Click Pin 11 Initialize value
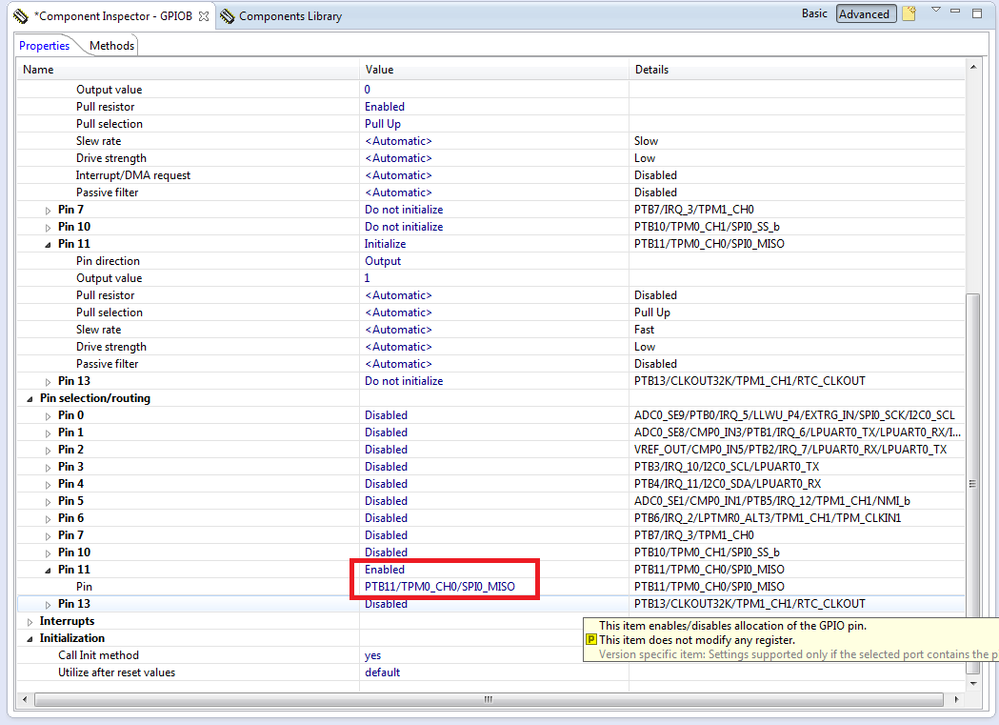Image resolution: width=999 pixels, height=725 pixels. [x=385, y=243]
